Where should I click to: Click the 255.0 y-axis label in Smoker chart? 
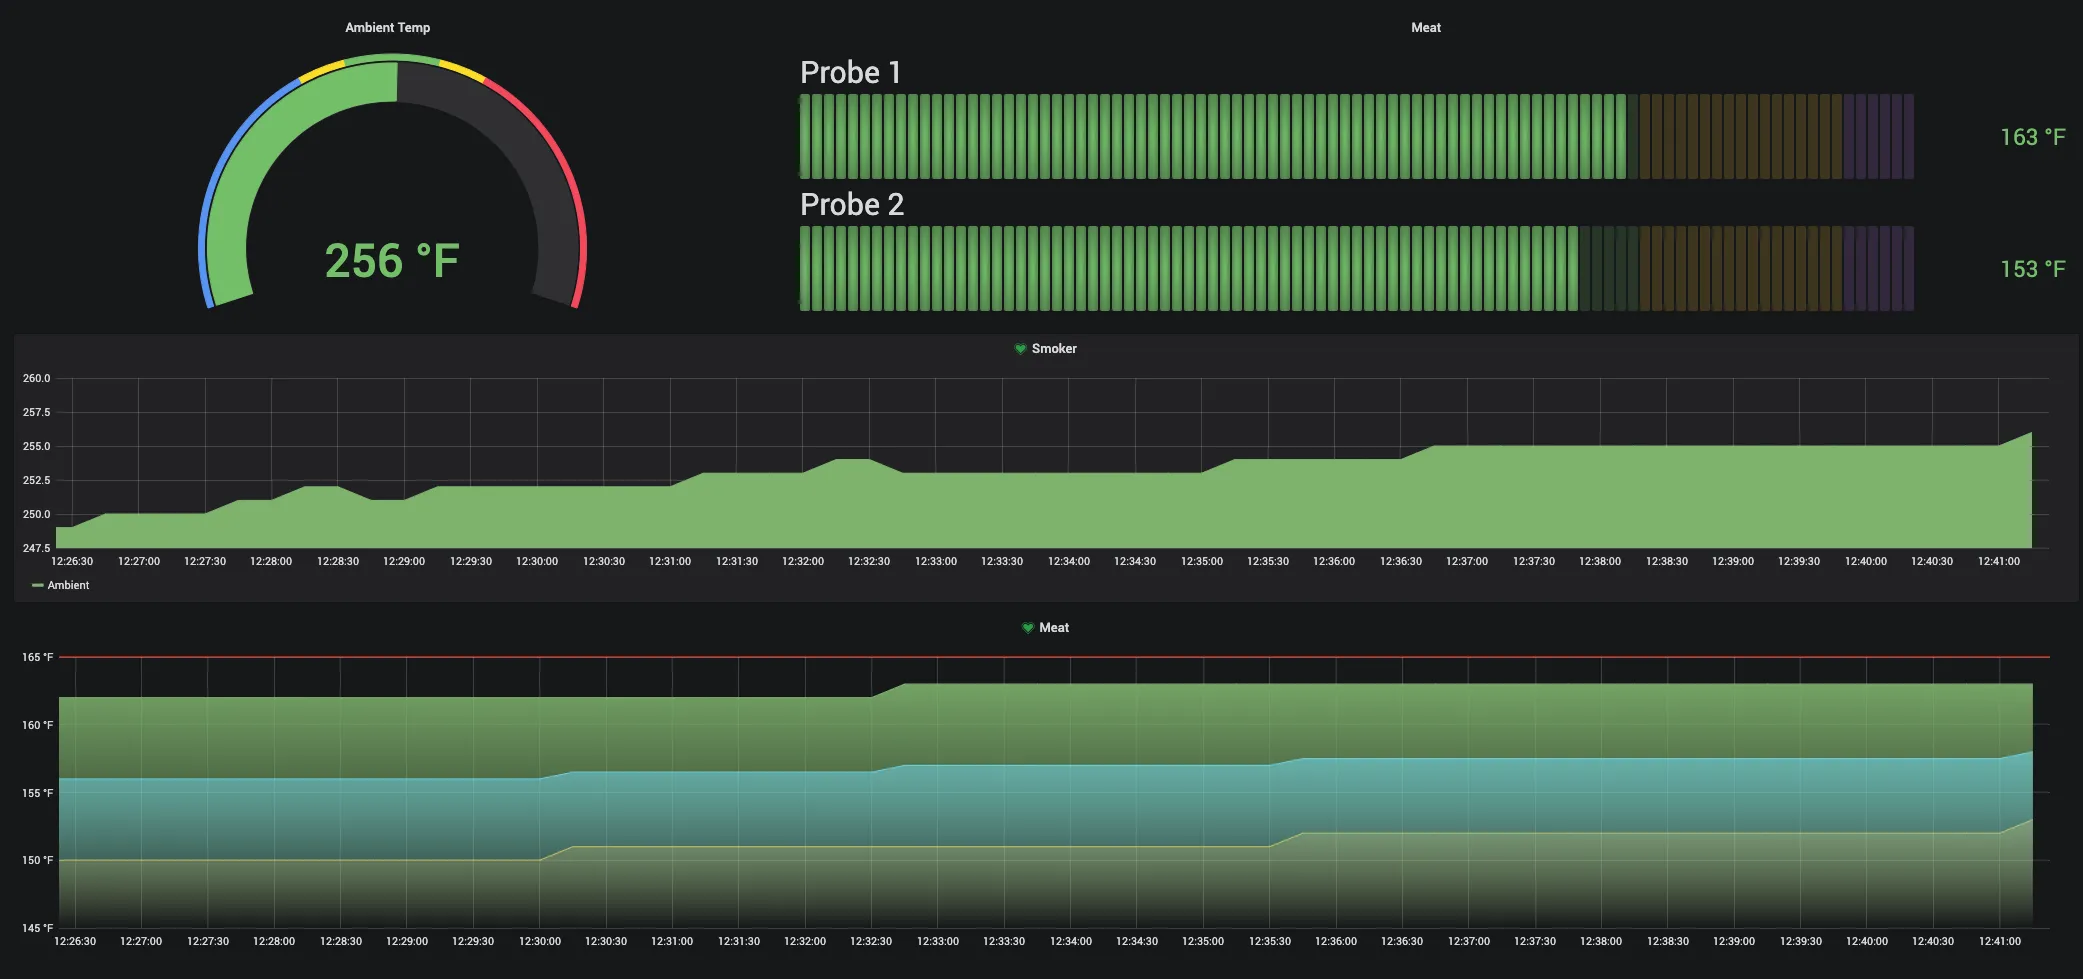click(x=36, y=446)
